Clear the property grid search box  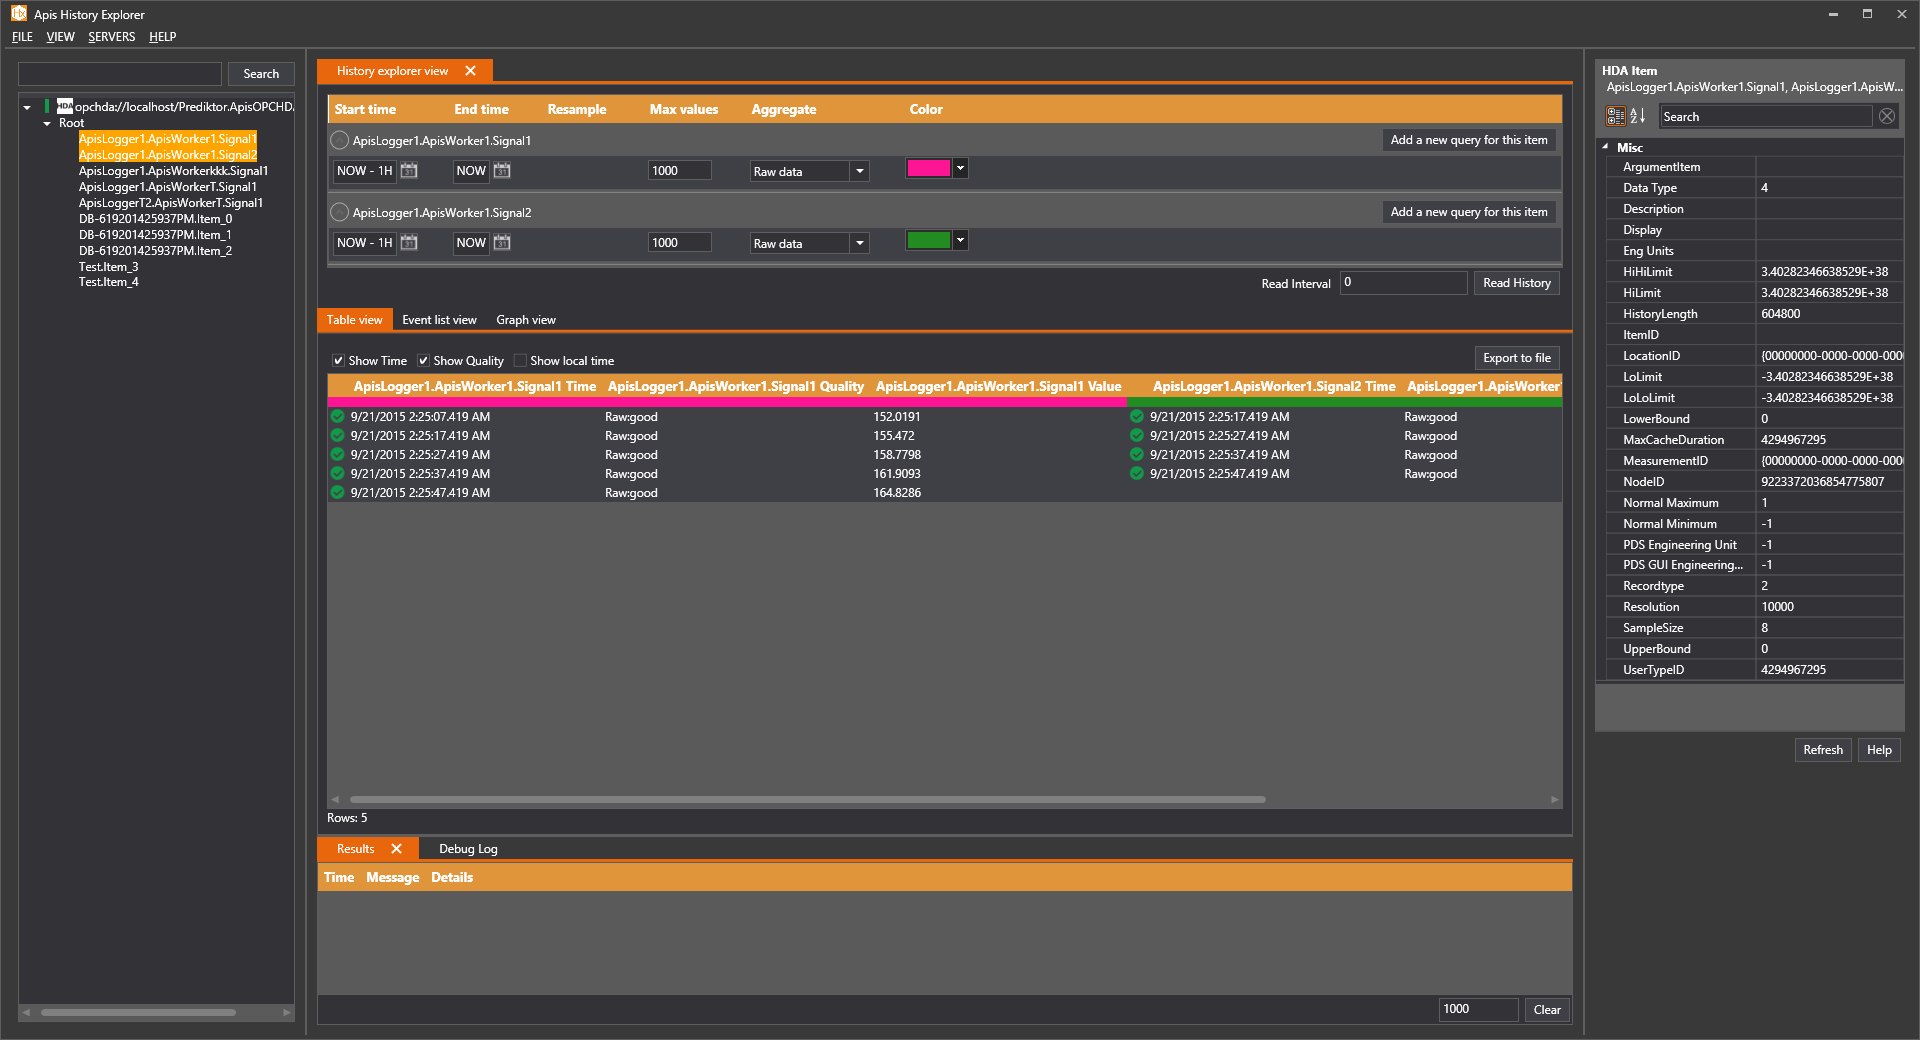1886,116
